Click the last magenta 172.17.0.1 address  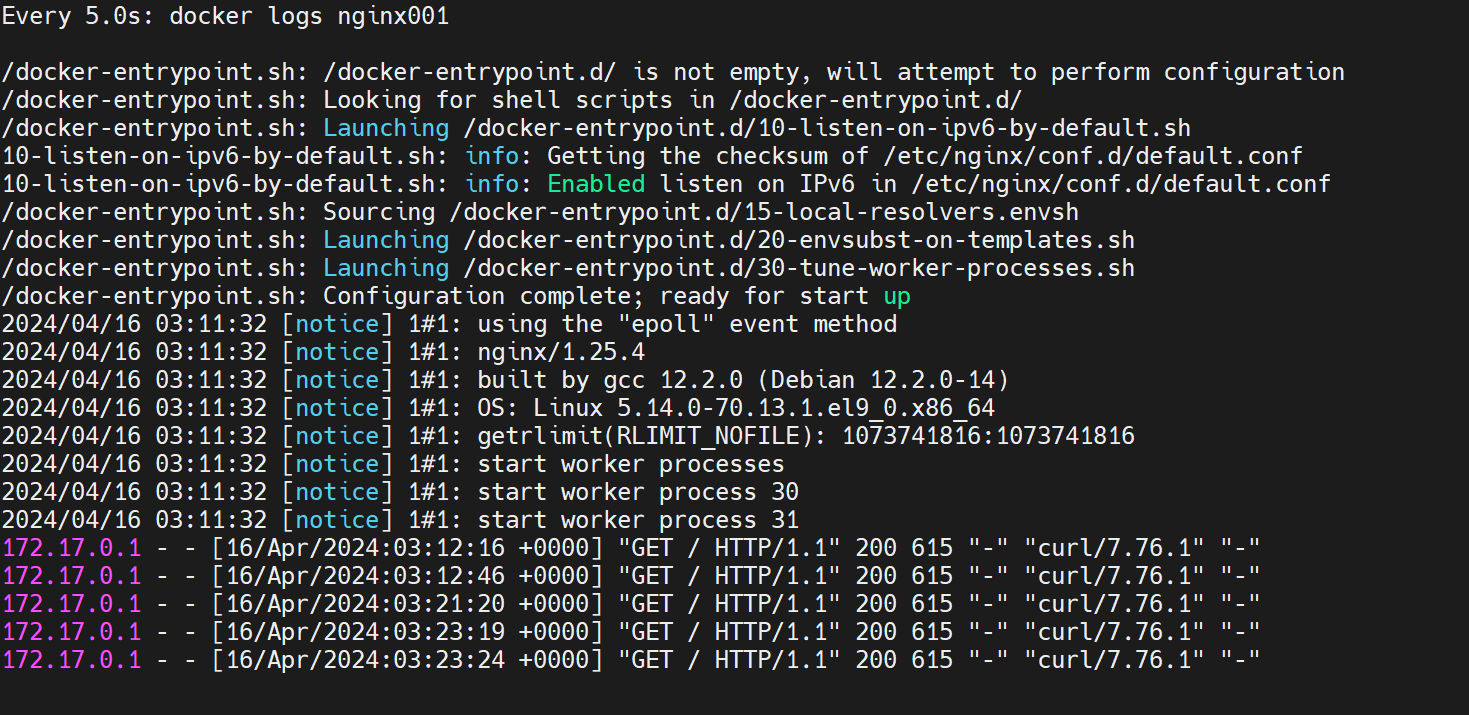[71, 660]
